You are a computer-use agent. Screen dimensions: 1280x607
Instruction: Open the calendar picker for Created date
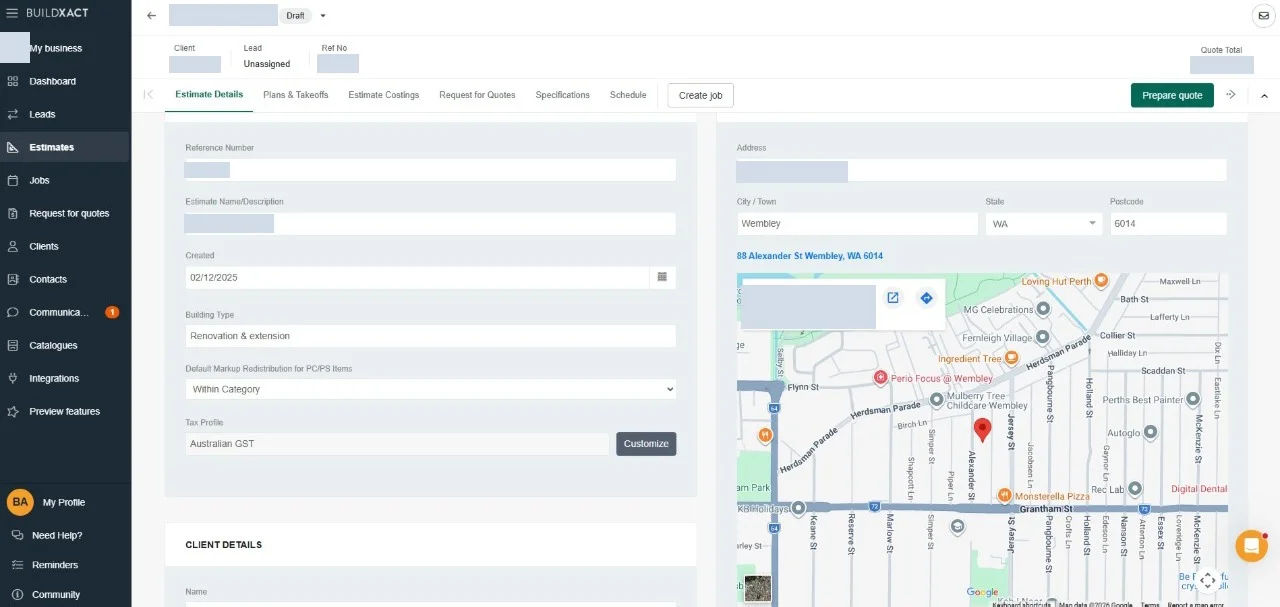tap(662, 277)
